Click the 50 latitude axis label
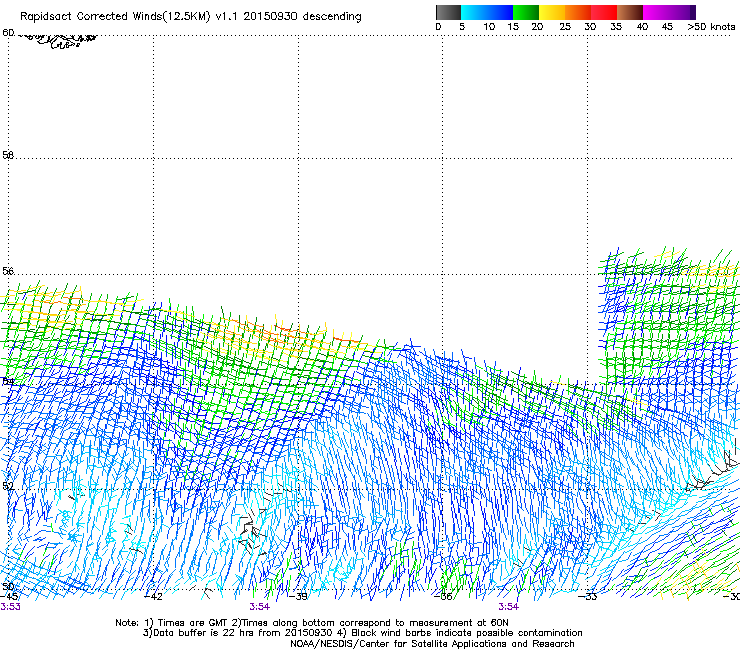 coord(8,586)
